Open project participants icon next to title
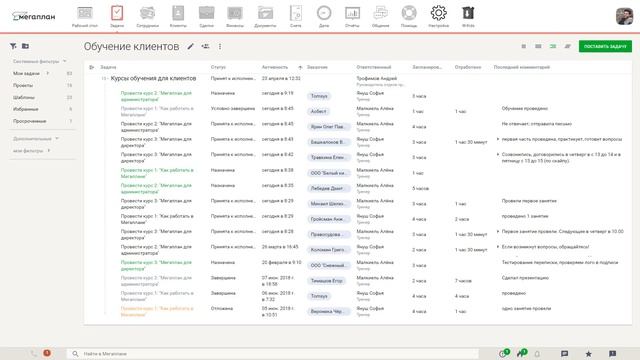This screenshot has width=640, height=360. (x=205, y=47)
